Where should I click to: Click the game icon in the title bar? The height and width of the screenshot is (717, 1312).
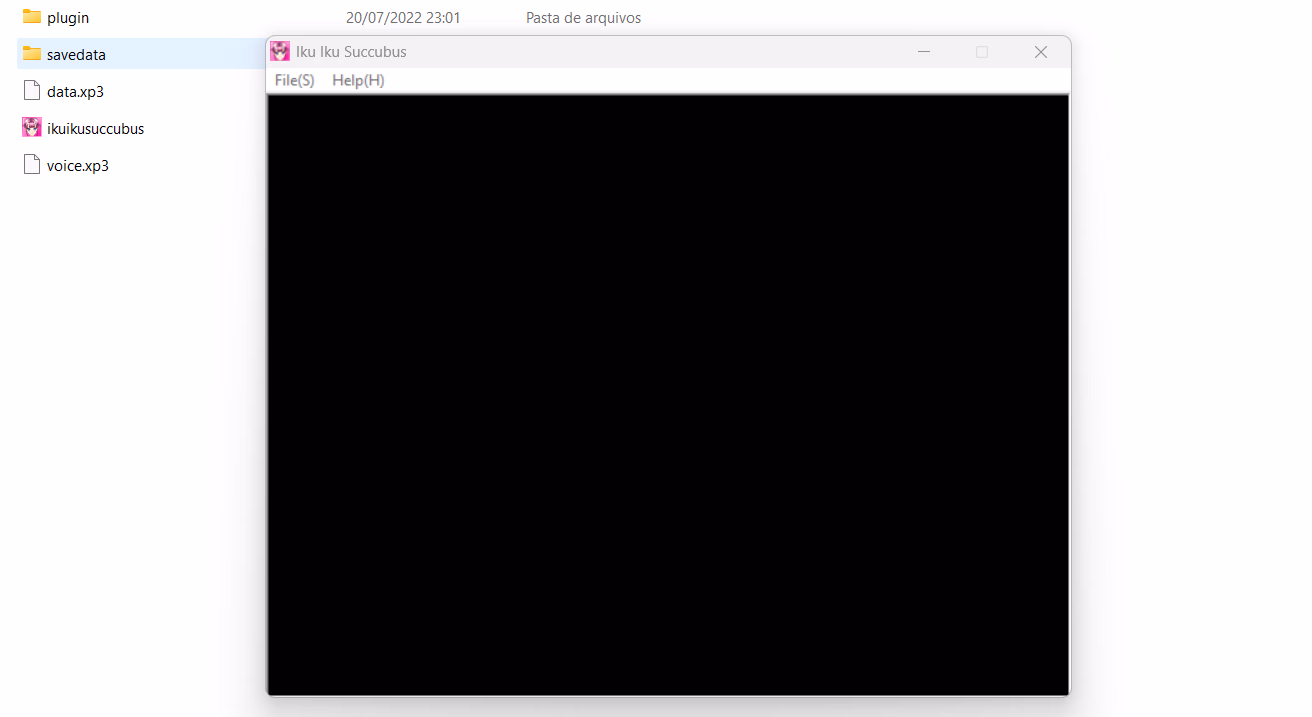[280, 52]
